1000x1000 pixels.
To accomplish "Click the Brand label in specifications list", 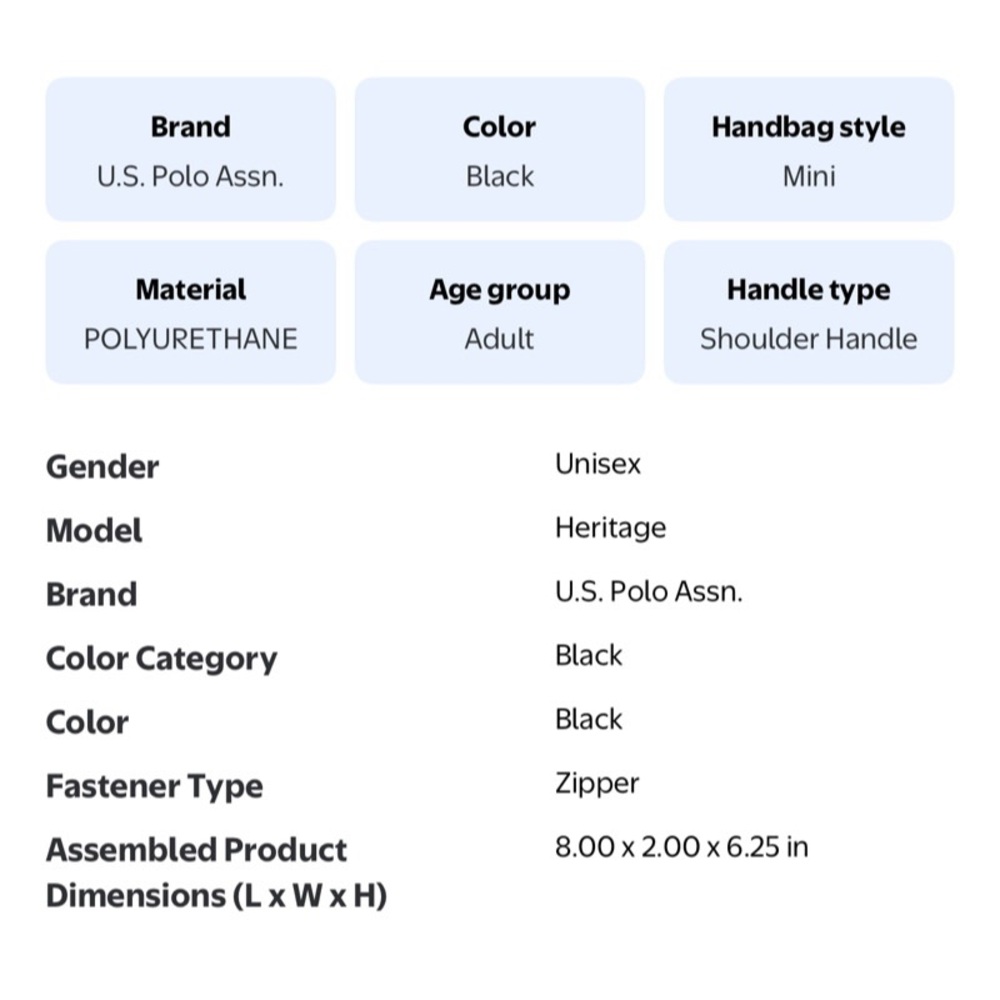I will [x=91, y=595].
